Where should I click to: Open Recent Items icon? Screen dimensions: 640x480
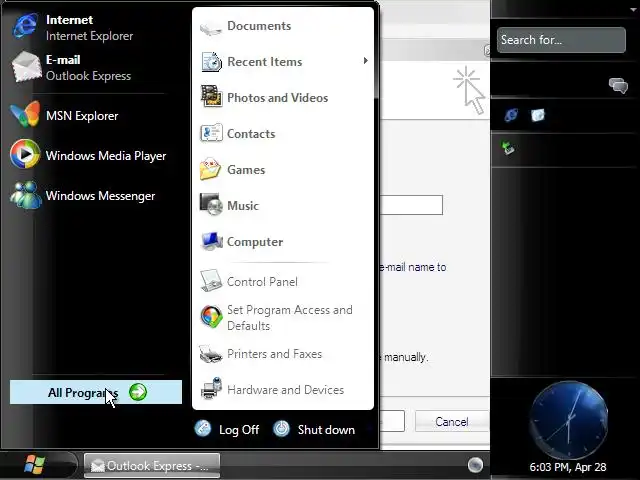(x=211, y=62)
